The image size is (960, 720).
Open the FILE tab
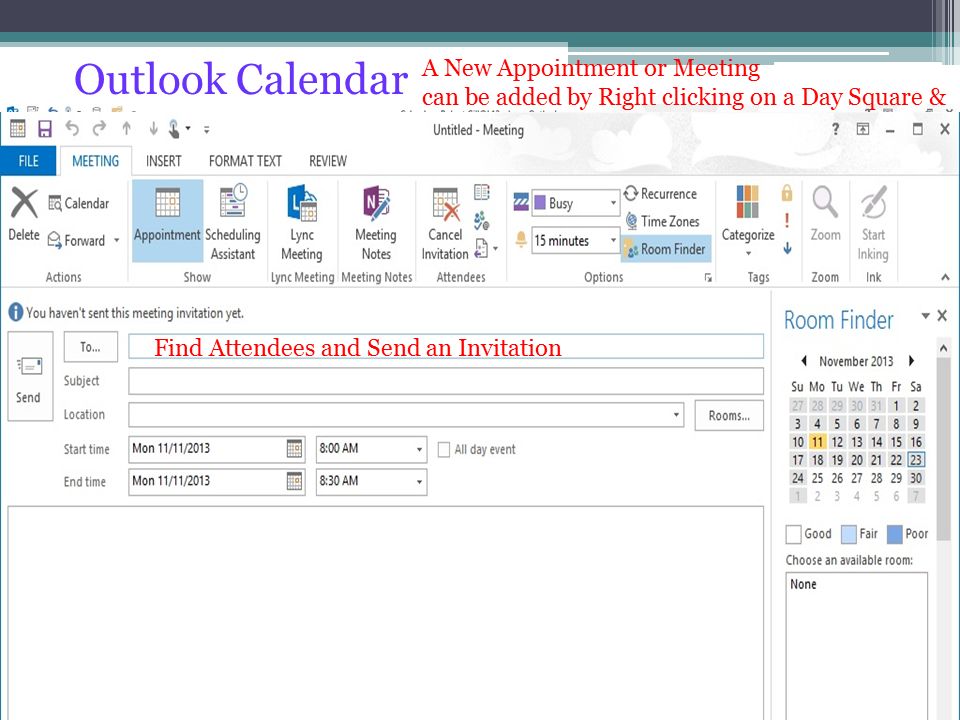28,161
